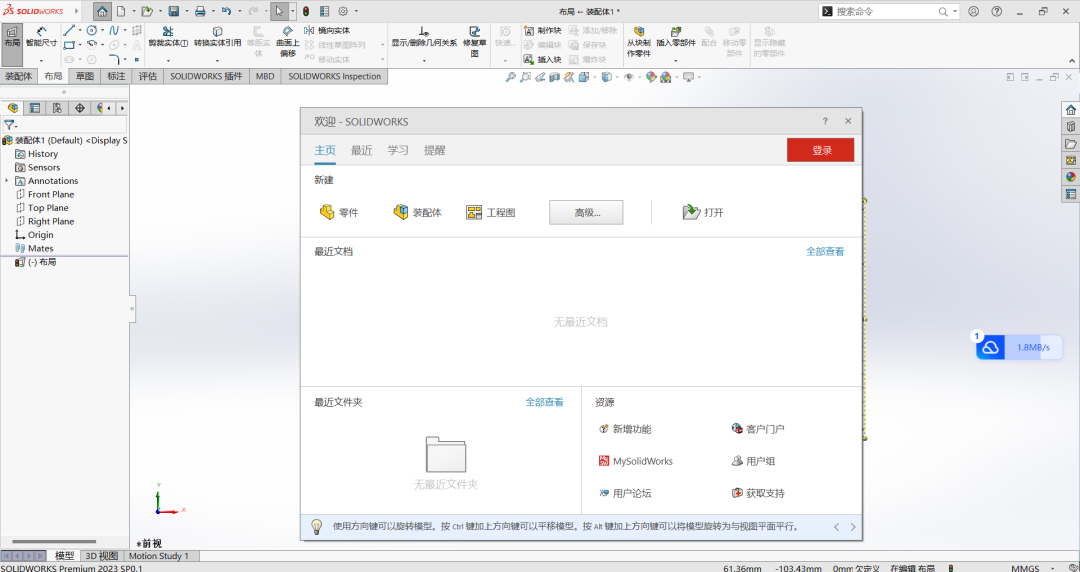The image size is (1080, 572).
Task: Open SOLIDWORKS Resources home icon in task pane
Action: point(1070,110)
